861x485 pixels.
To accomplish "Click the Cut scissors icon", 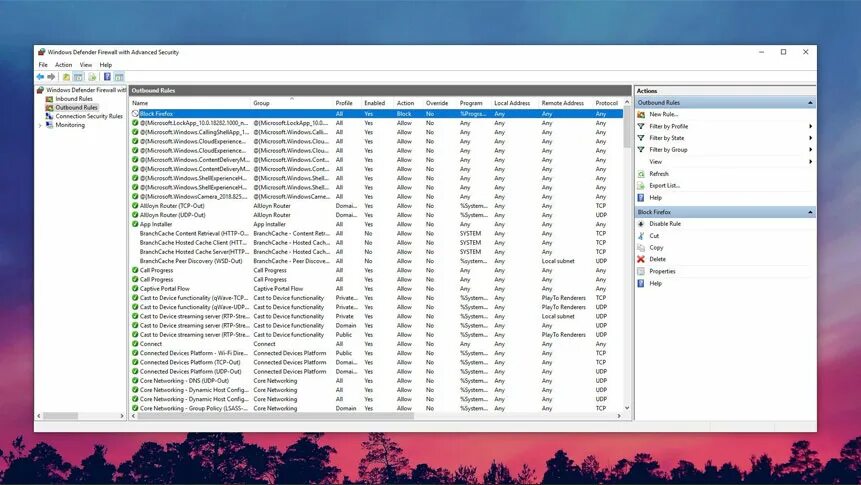I will pos(641,236).
